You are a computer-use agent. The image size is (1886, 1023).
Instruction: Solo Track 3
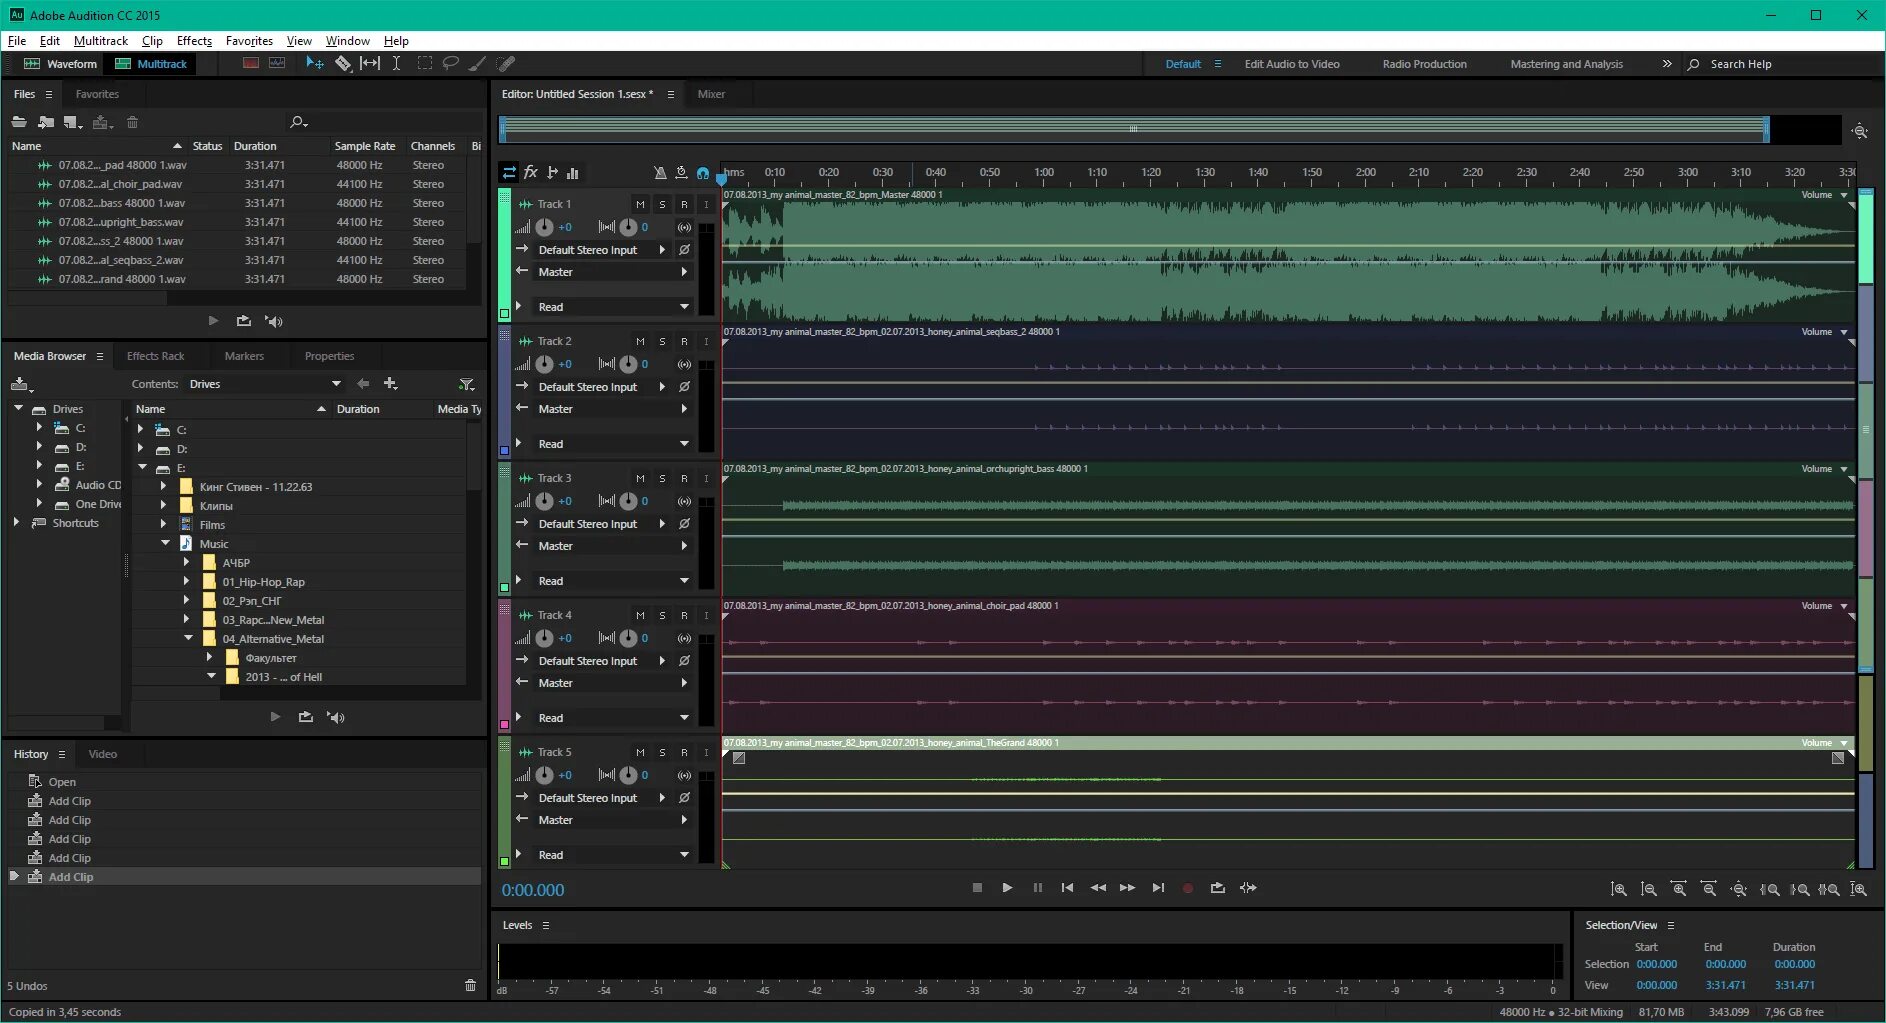point(662,478)
